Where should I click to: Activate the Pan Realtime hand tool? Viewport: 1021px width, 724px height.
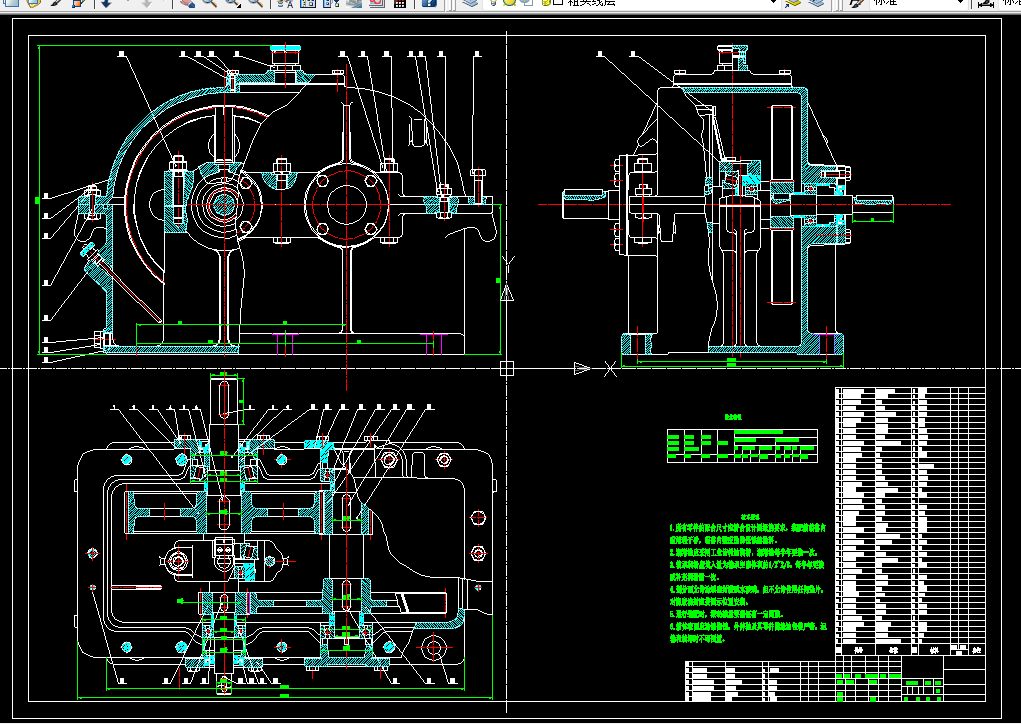click(x=188, y=3)
